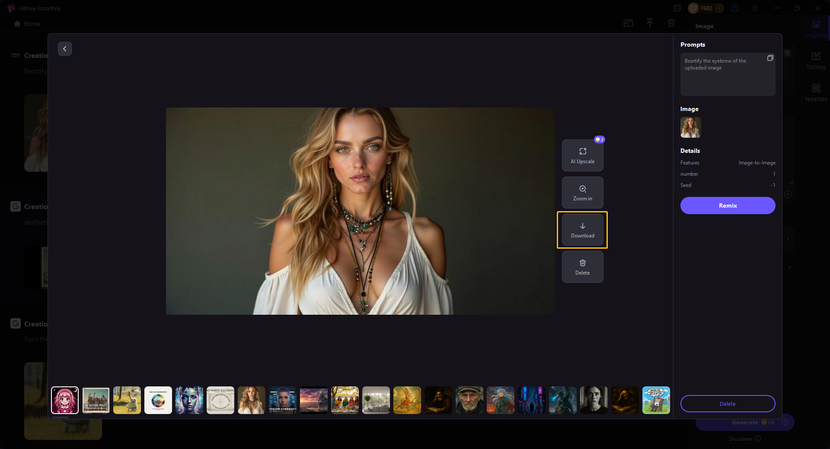Select the blonde woman thumbnail in filmstrip
Image resolution: width=830 pixels, height=449 pixels.
point(251,400)
